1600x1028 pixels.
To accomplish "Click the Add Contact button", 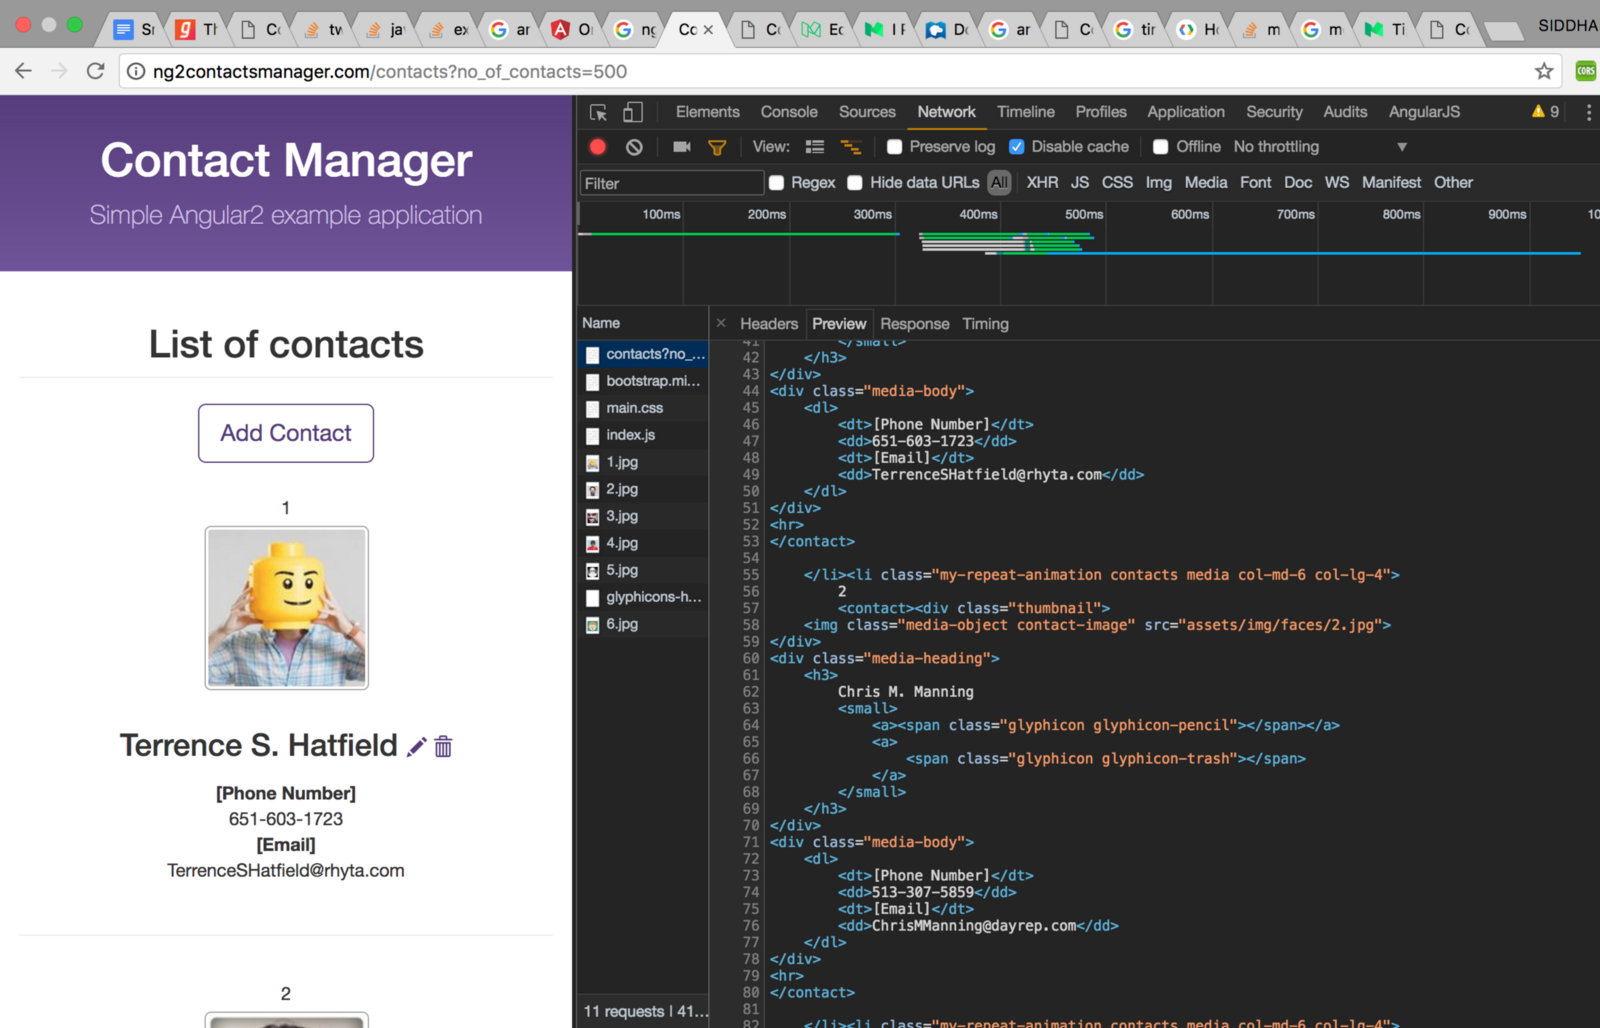I will click(286, 433).
